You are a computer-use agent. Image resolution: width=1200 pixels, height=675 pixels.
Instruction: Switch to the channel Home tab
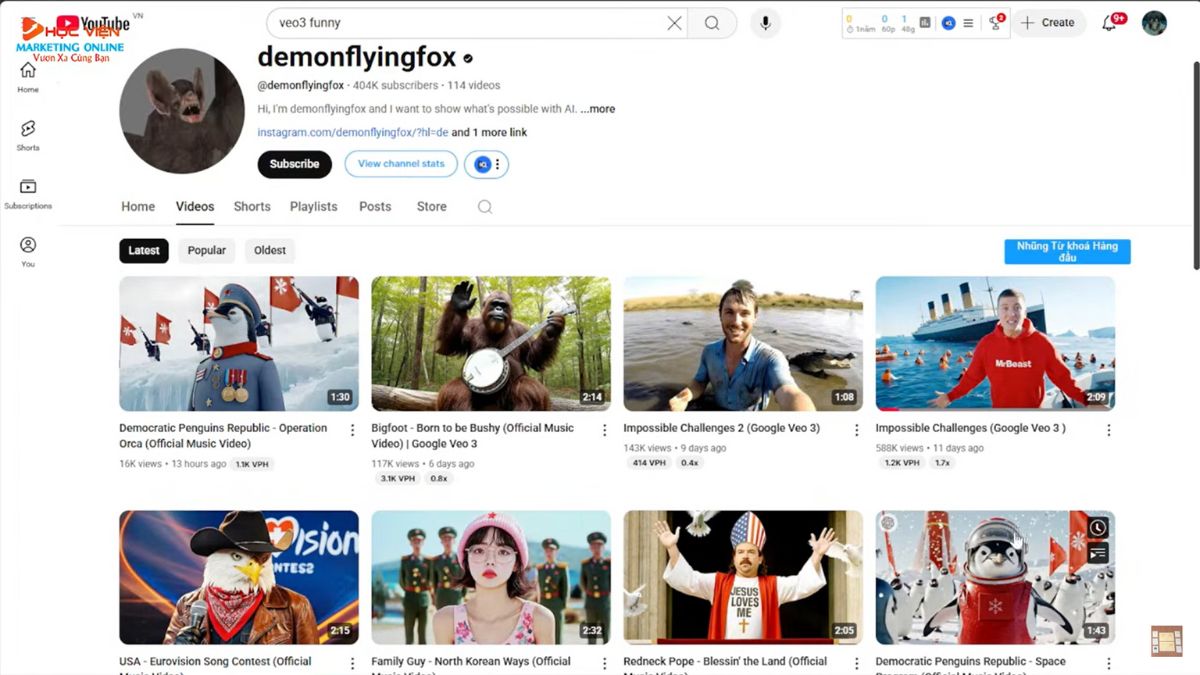click(x=138, y=207)
